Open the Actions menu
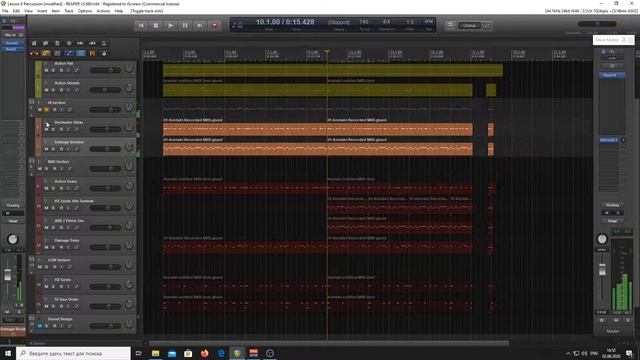The height and width of the screenshot is (360, 640). 103,11
